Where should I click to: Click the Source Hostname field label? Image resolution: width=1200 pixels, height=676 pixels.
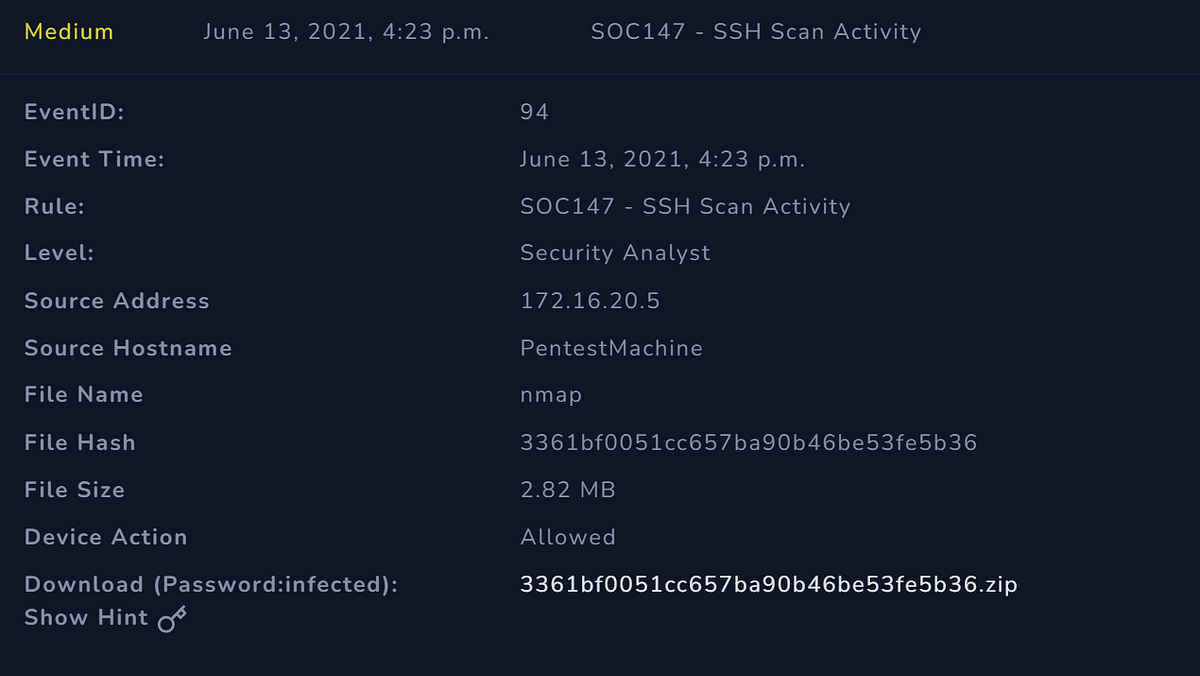point(128,348)
